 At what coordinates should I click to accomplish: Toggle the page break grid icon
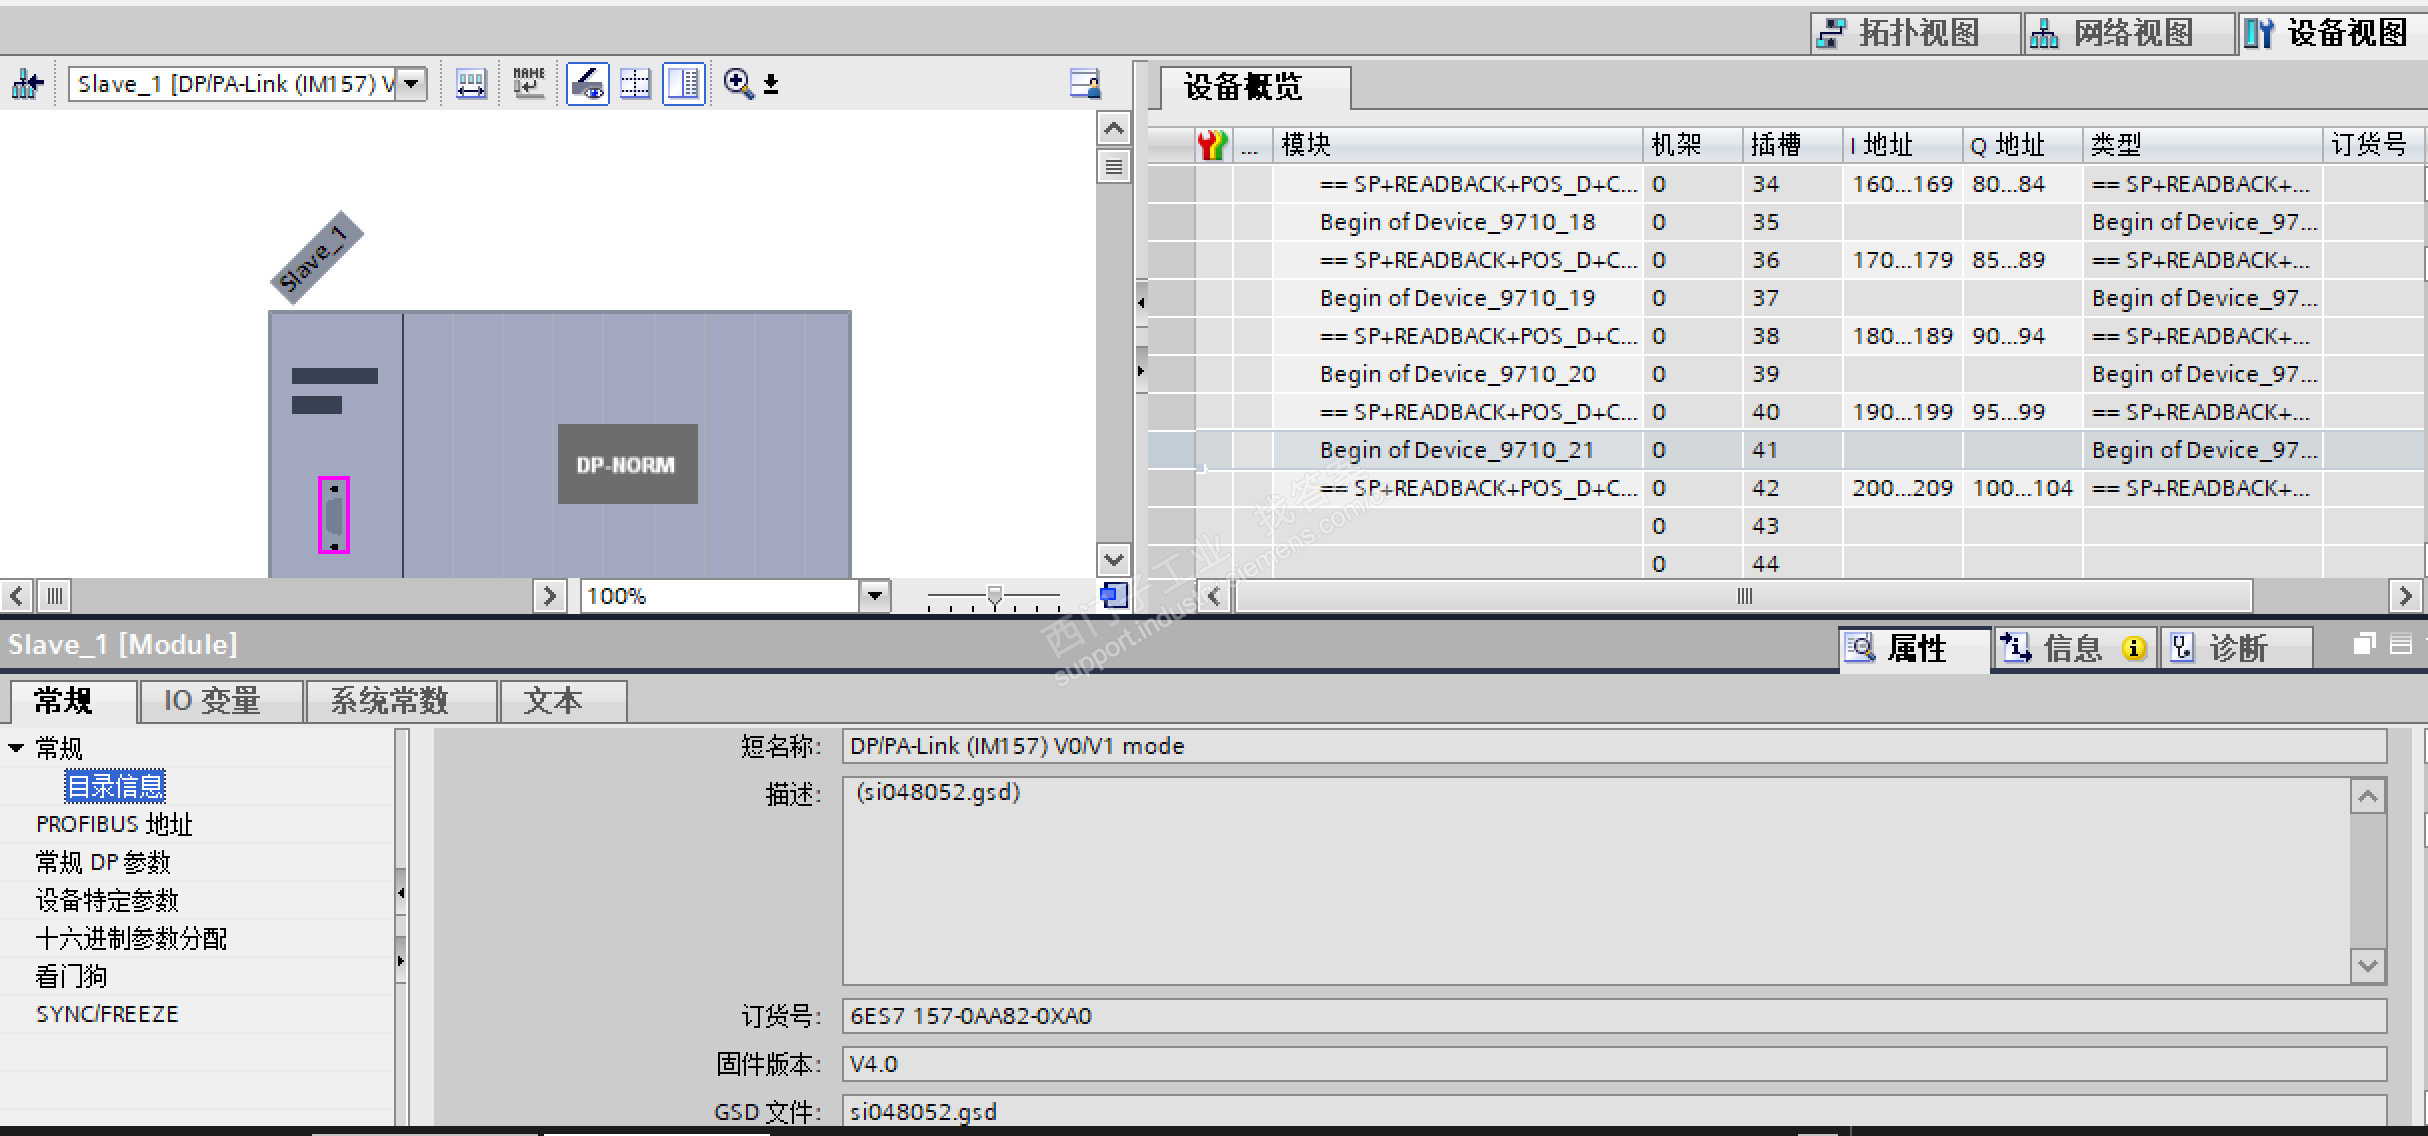point(635,84)
